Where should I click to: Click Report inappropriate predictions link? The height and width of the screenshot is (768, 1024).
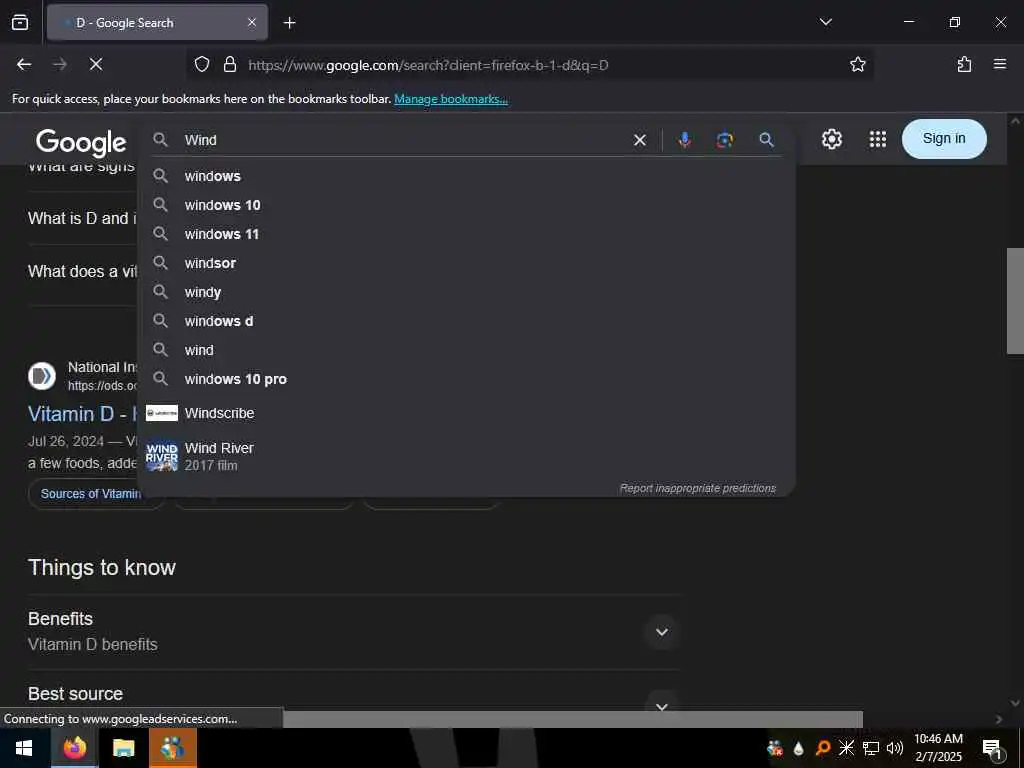697,488
